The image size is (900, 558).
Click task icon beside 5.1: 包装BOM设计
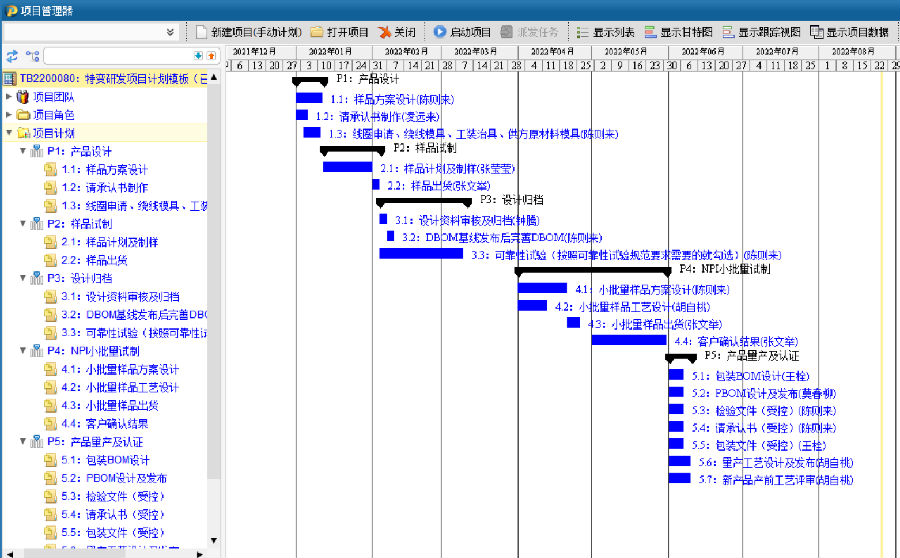[x=51, y=460]
